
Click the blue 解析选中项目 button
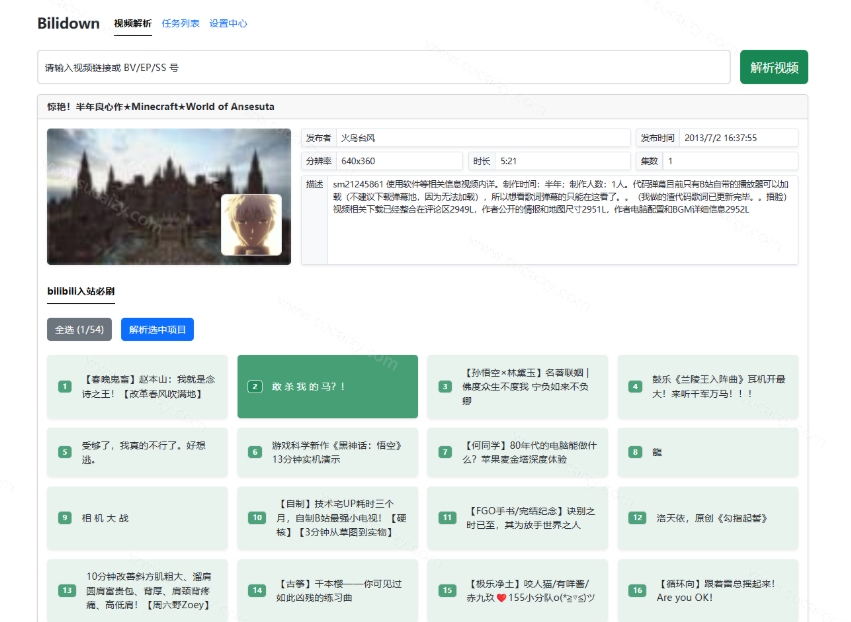pos(157,329)
